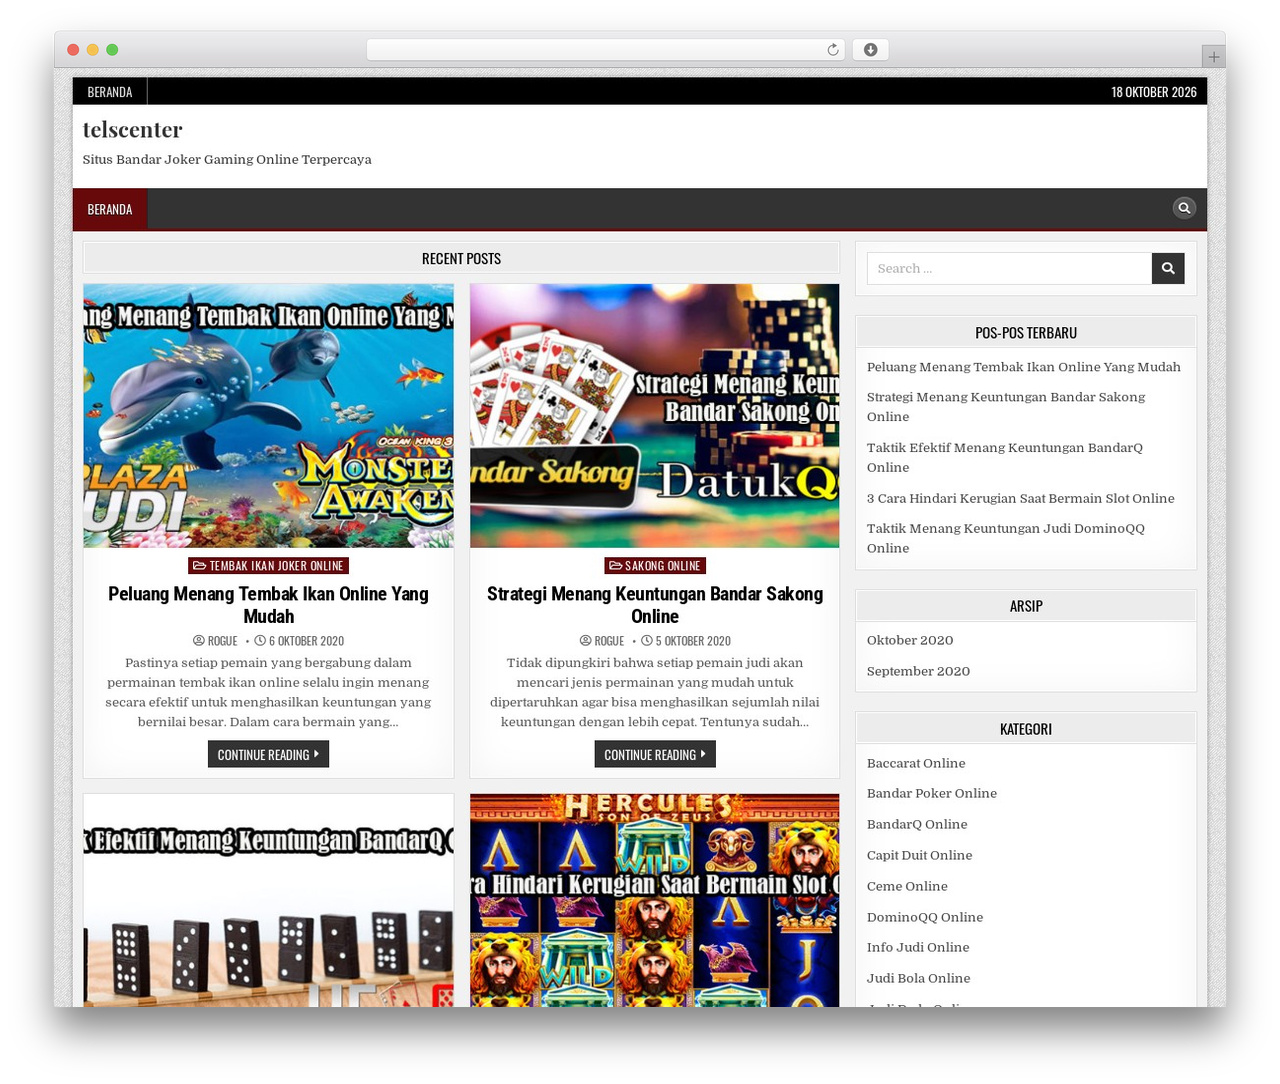Open the Bandar Poker Online category

[932, 793]
